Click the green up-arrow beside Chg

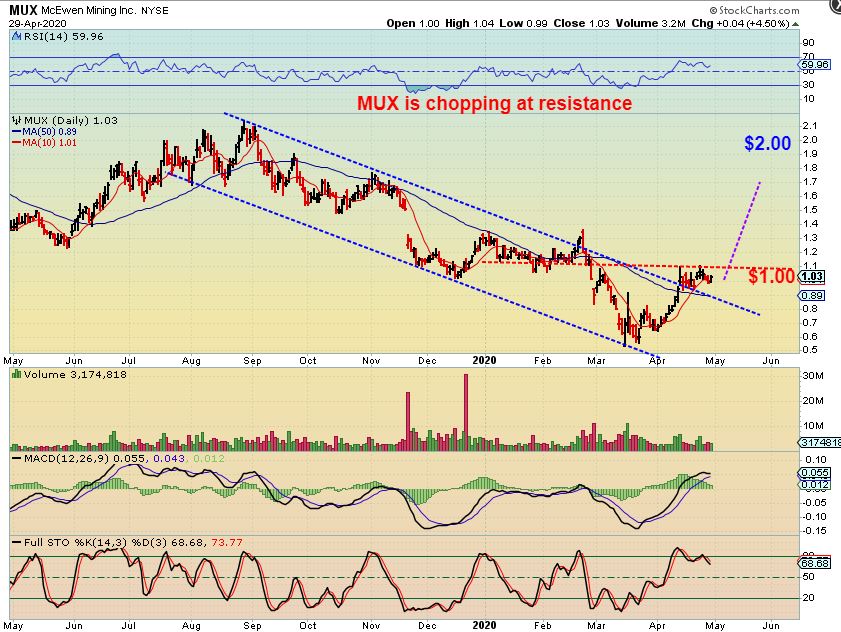pyautogui.click(x=795, y=24)
